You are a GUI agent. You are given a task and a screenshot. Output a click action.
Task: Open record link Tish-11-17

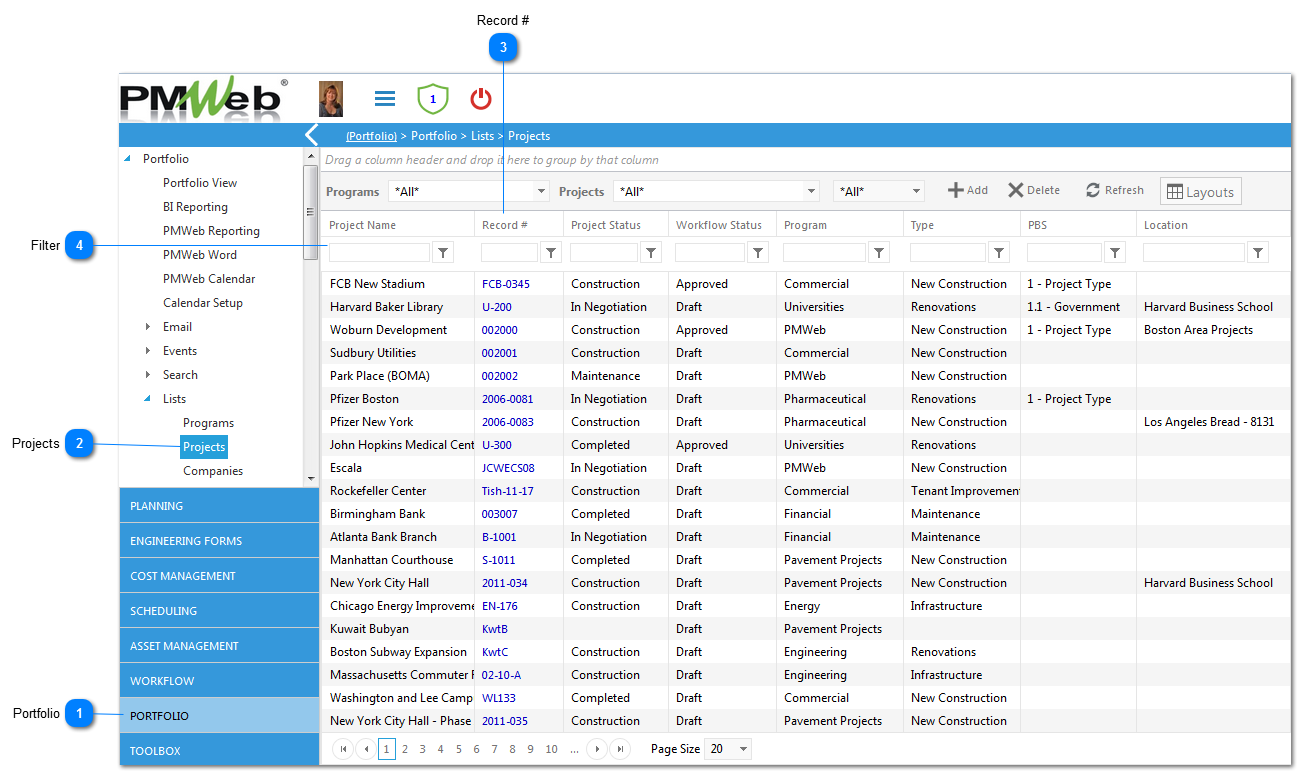point(508,491)
